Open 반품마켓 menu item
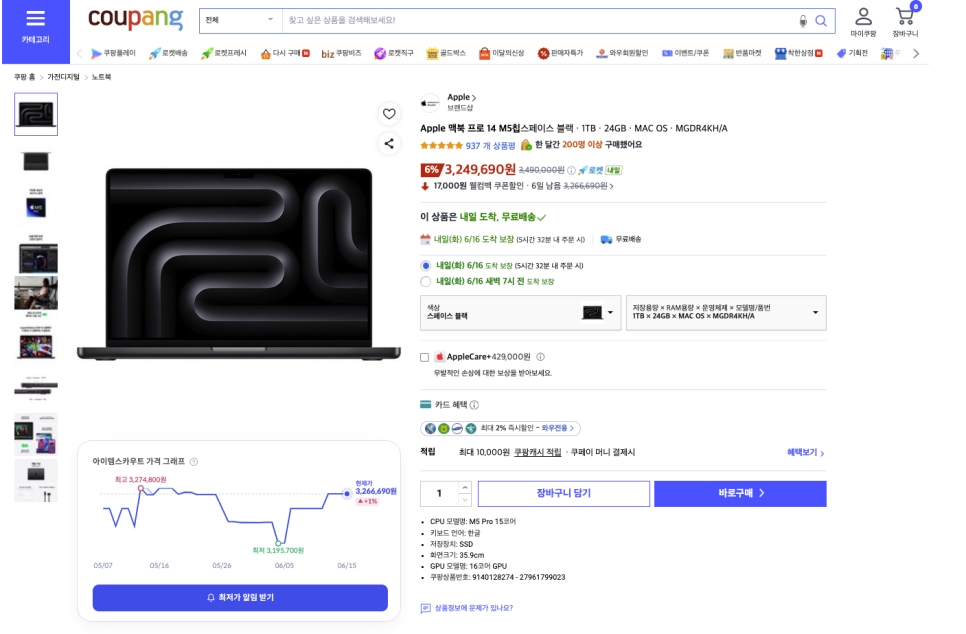The width and height of the screenshot is (966, 634). tap(742, 54)
